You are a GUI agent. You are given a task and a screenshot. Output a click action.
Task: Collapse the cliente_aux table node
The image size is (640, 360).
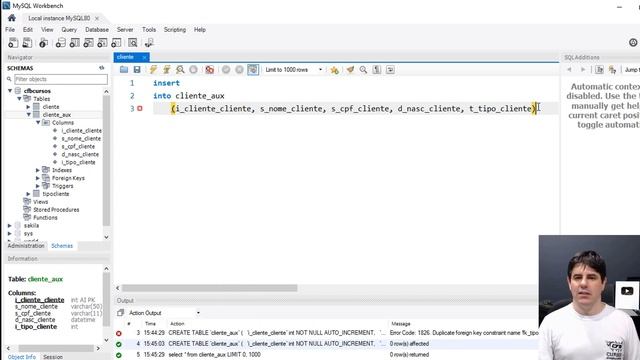29,115
